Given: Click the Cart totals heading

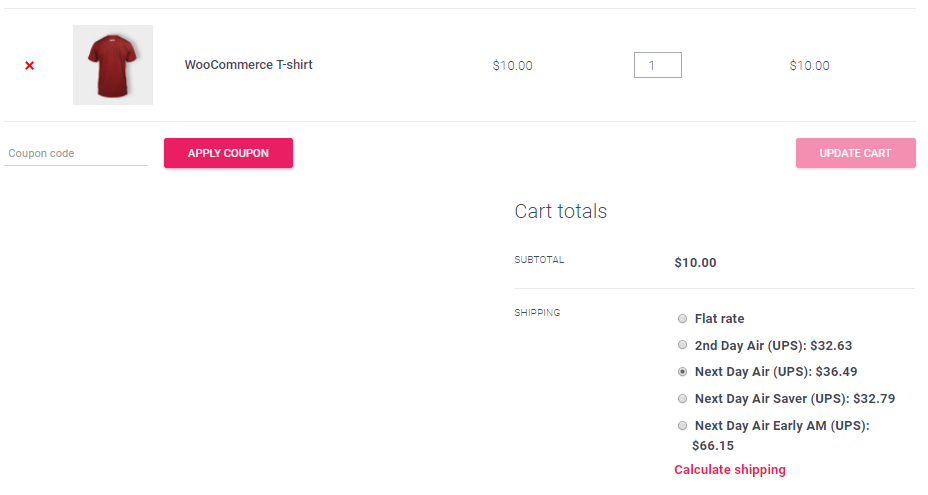Looking at the screenshot, I should click(x=560, y=211).
